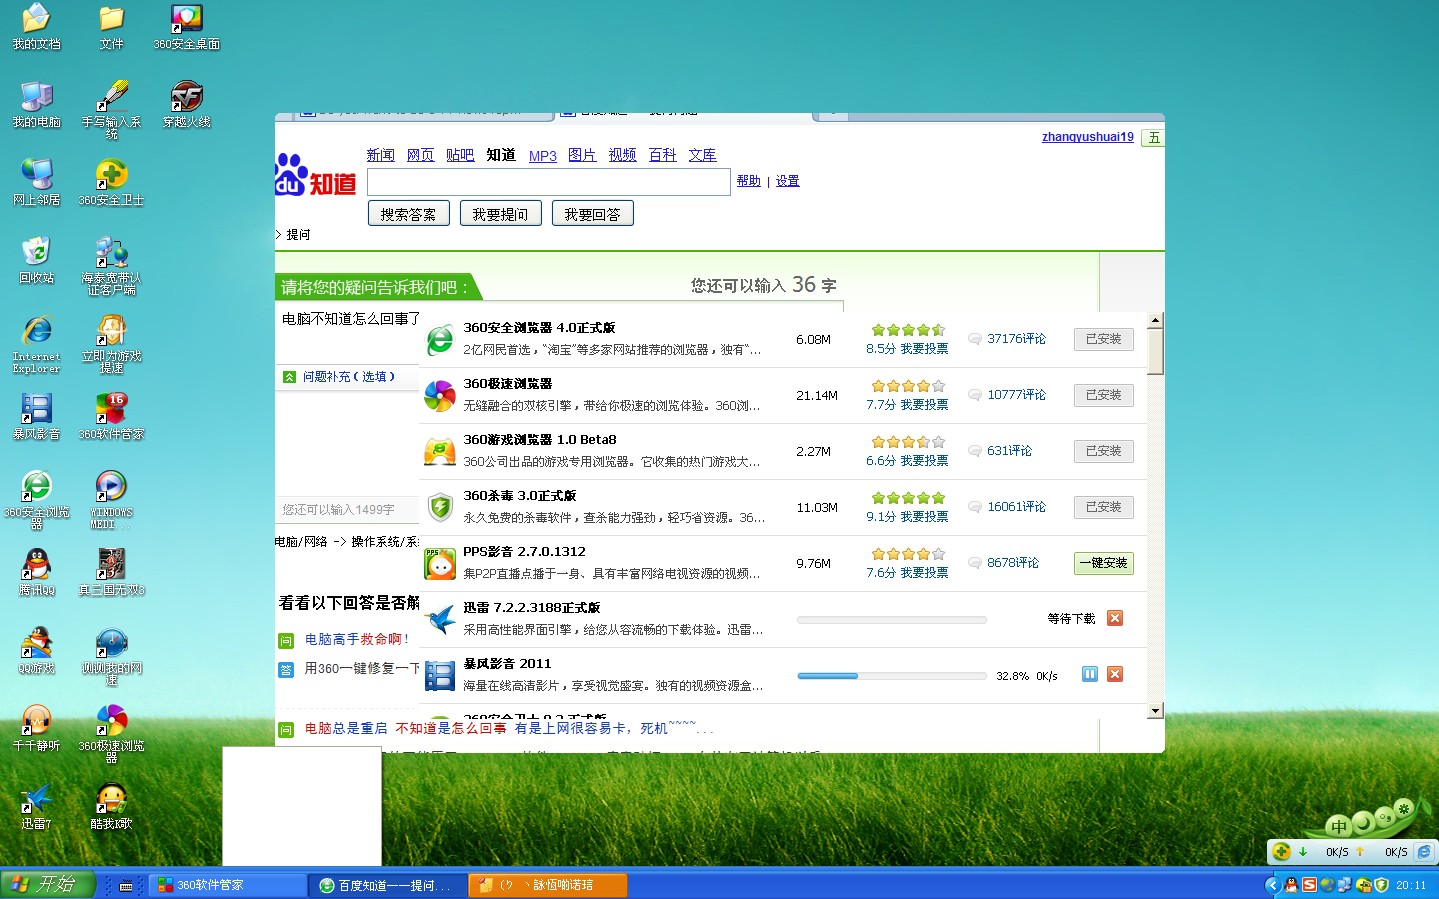Open the input method settings gear pea
1439x899 pixels.
(x=1404, y=808)
